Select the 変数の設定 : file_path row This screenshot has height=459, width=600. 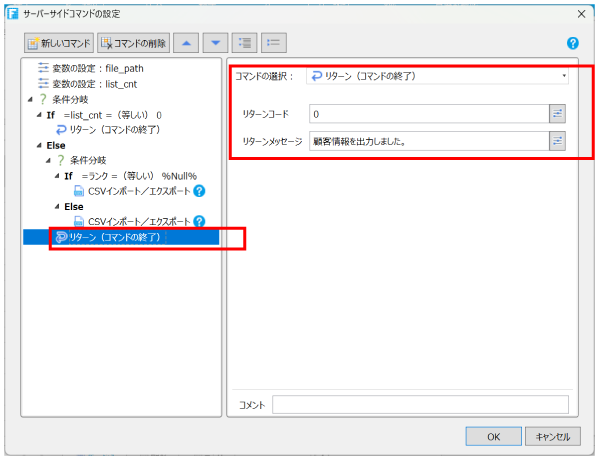pyautogui.click(x=91, y=68)
